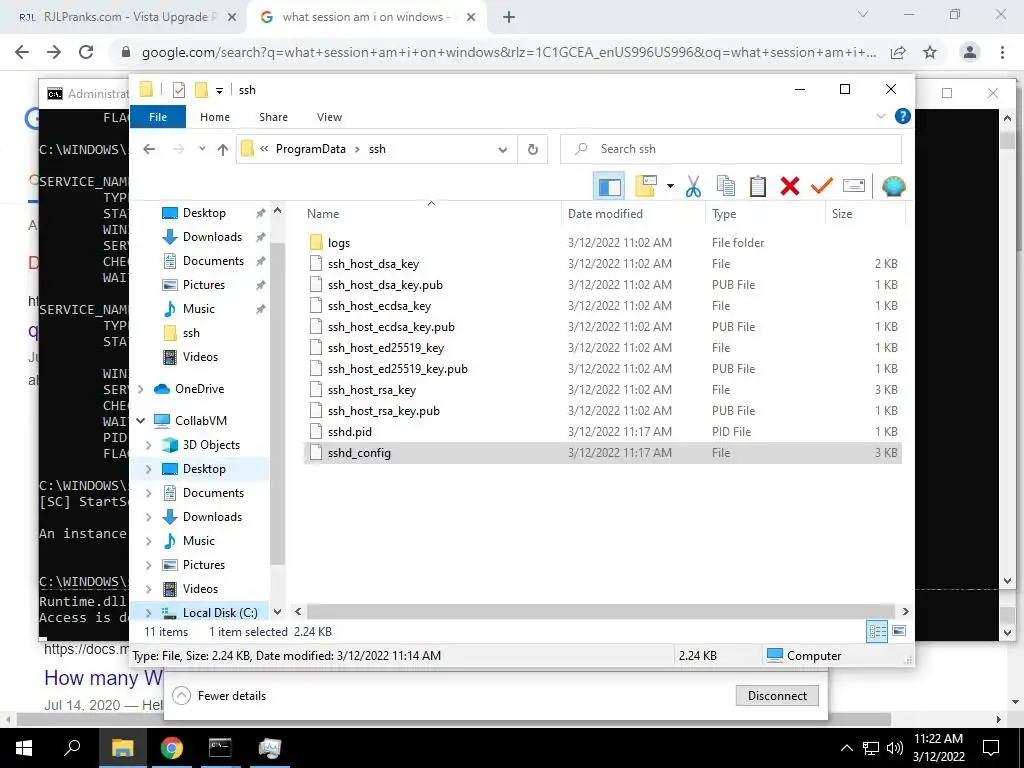1024x768 pixels.
Task: Open dropdown arrow beside folder options icon
Action: pos(670,187)
